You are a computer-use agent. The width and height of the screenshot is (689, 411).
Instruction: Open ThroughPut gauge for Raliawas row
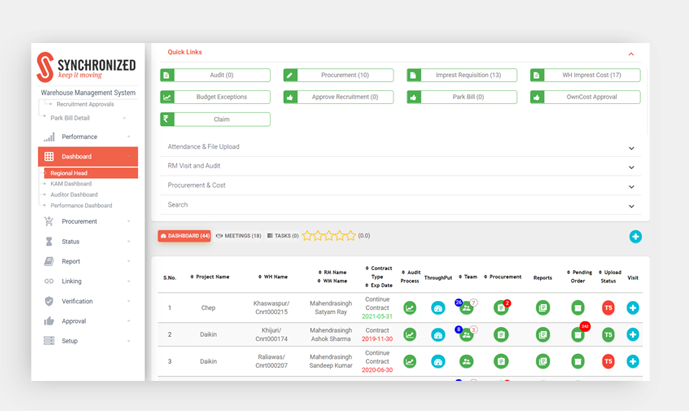[x=438, y=361]
